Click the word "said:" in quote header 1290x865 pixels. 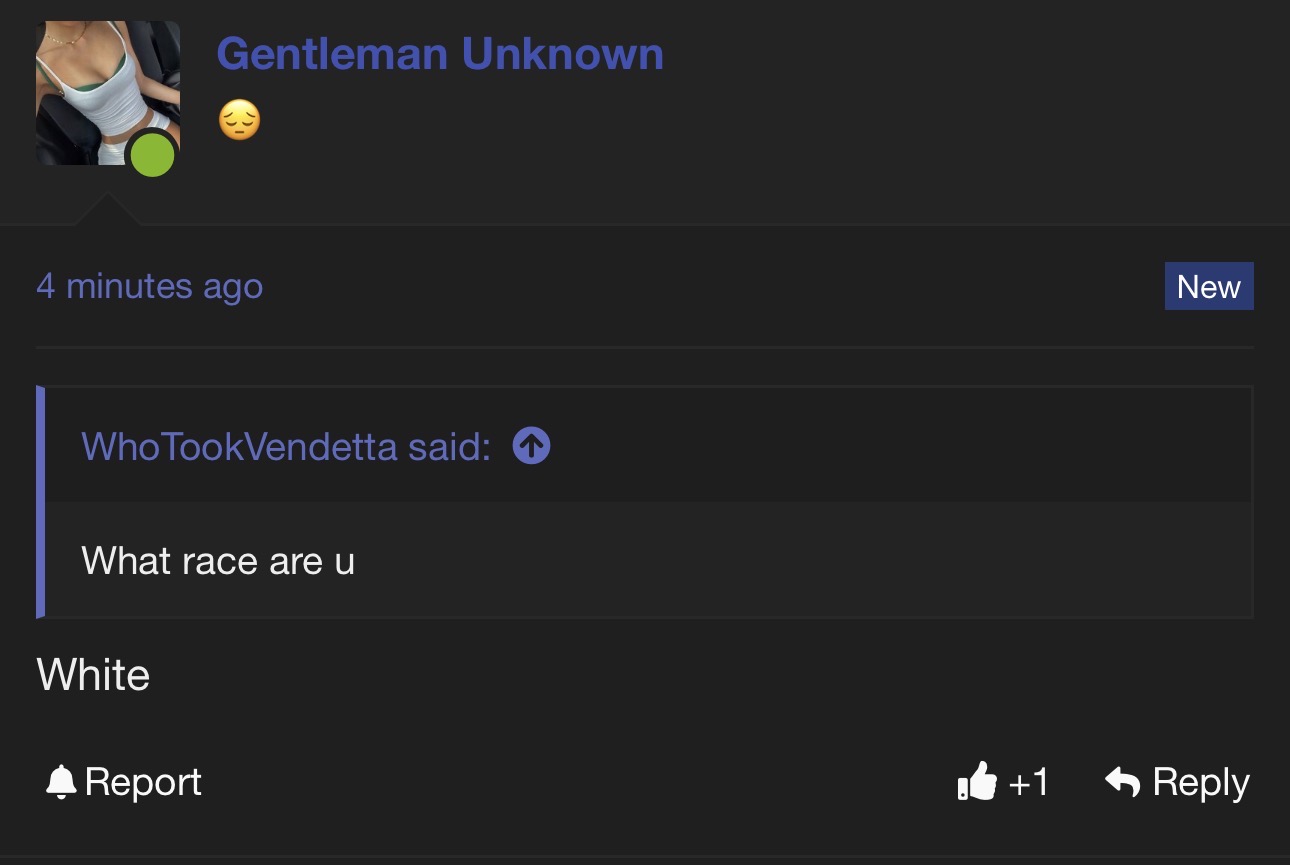click(449, 446)
